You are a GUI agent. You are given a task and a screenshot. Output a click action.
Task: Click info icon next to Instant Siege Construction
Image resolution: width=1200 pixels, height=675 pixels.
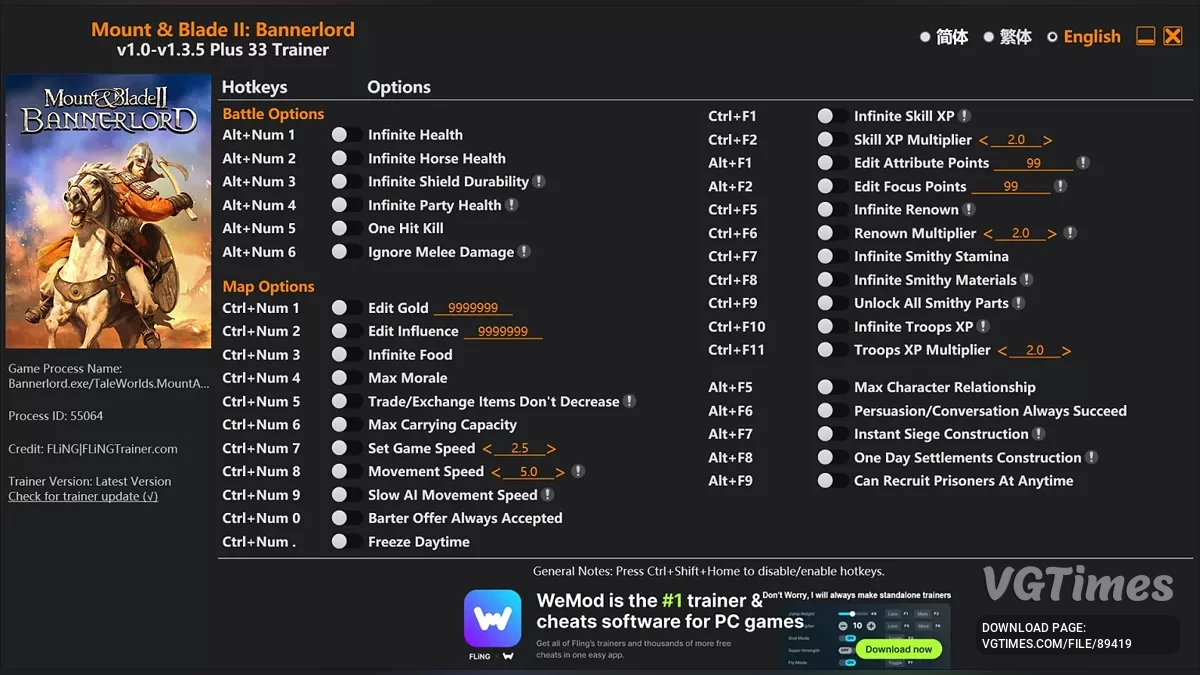click(1039, 434)
